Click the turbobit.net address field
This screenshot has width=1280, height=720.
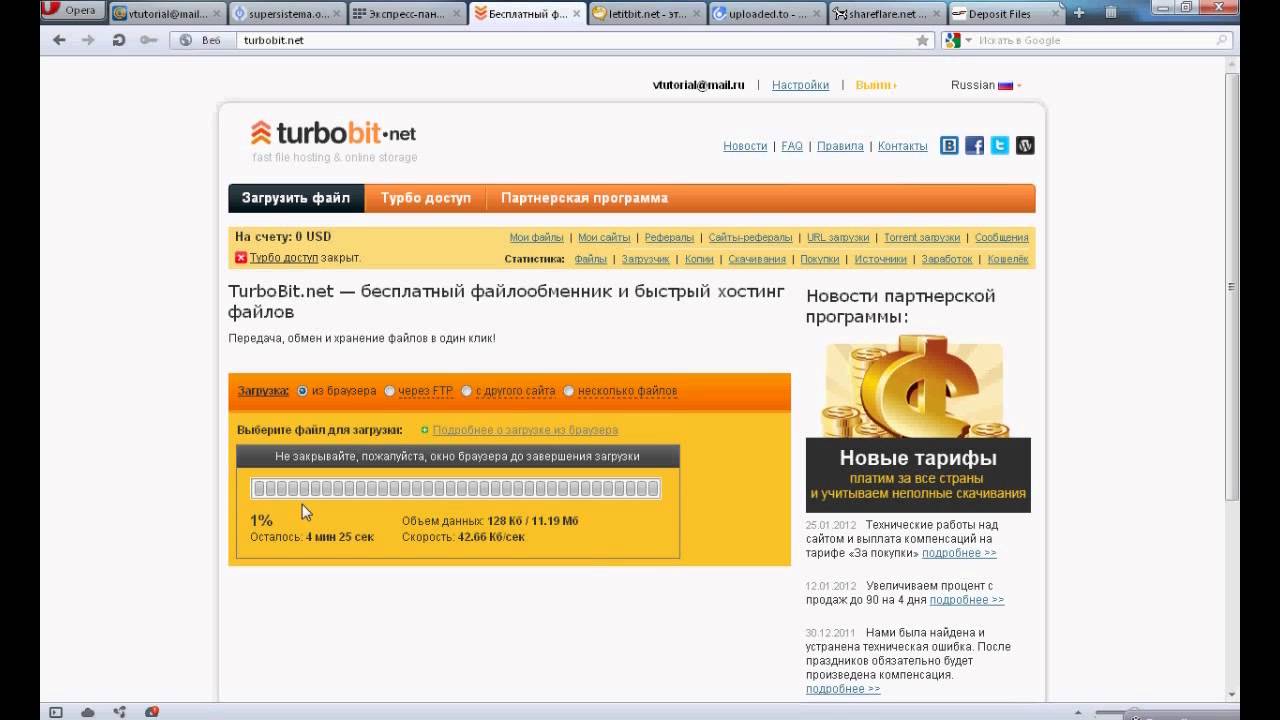575,40
